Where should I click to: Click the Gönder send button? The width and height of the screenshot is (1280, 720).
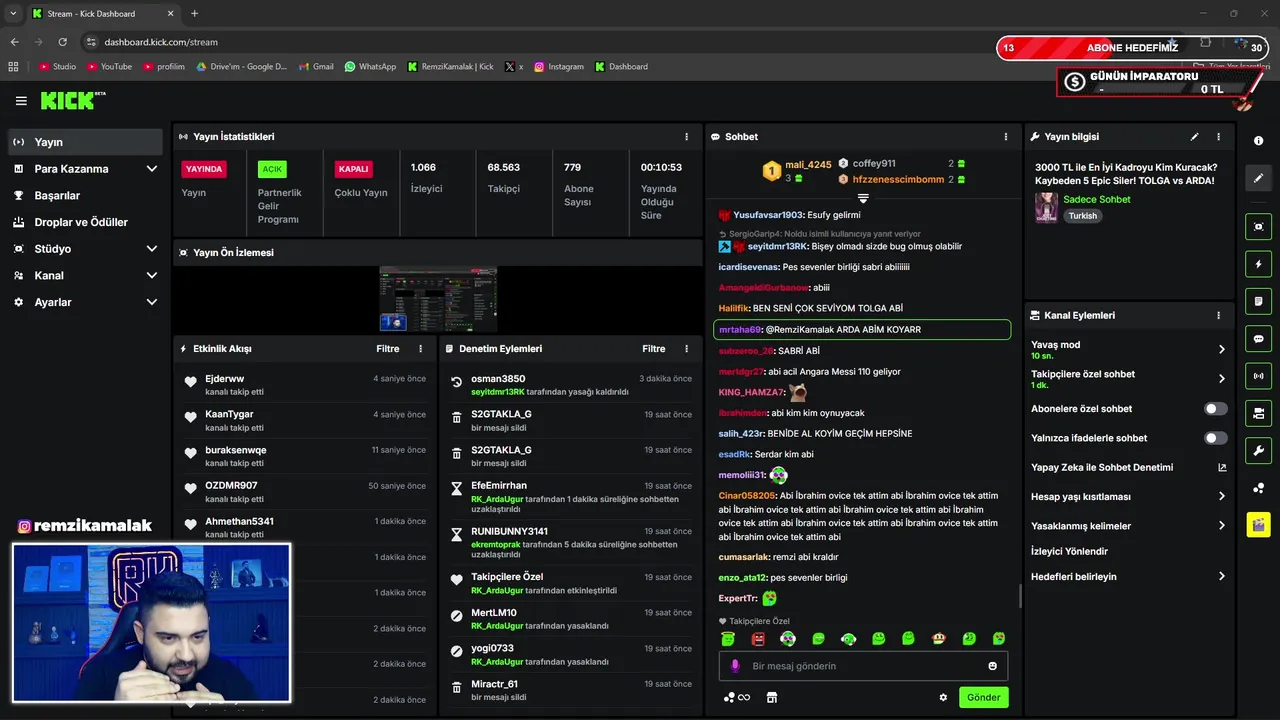click(983, 698)
